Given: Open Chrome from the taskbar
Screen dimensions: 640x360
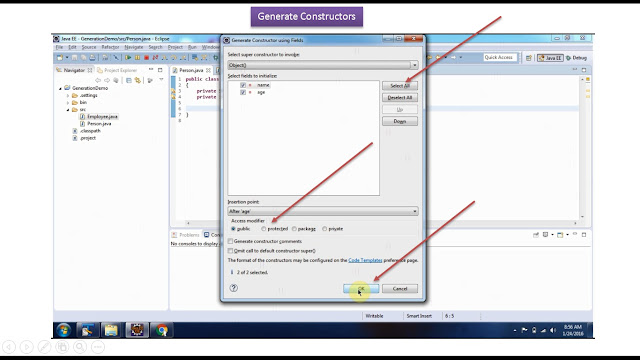Looking at the screenshot, I should 162,330.
